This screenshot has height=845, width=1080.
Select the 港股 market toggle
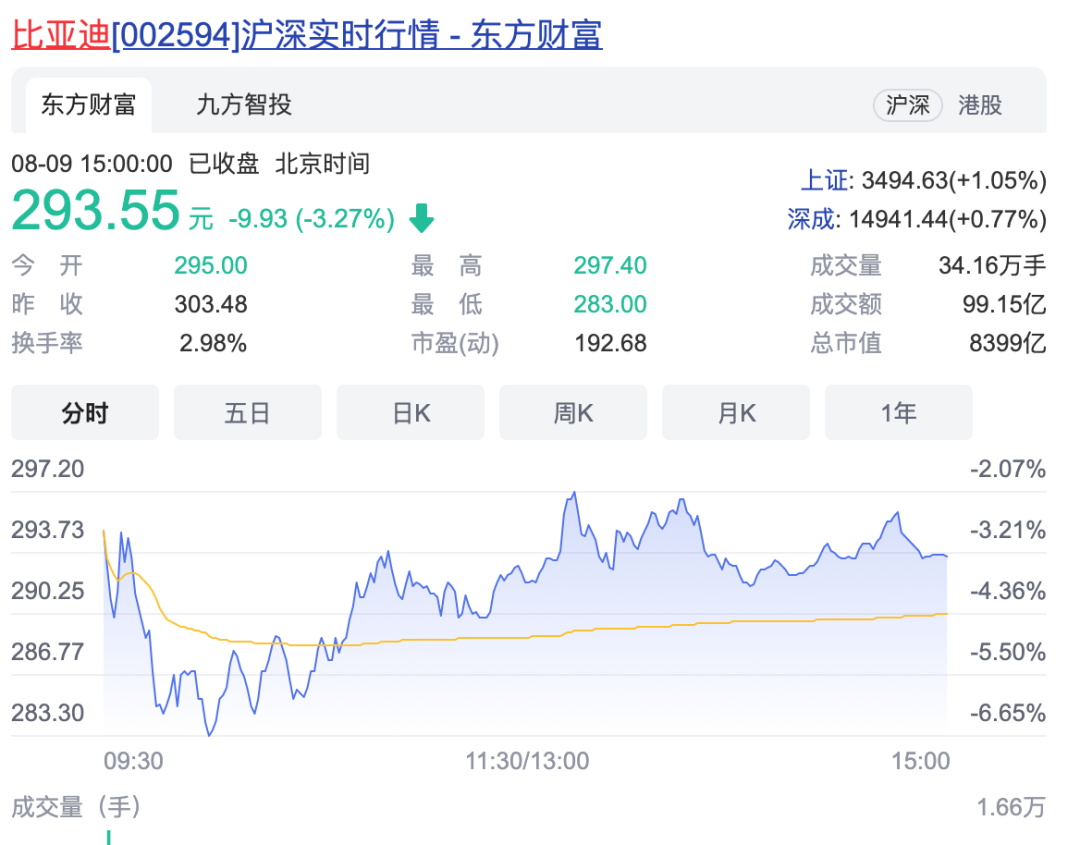(x=979, y=105)
